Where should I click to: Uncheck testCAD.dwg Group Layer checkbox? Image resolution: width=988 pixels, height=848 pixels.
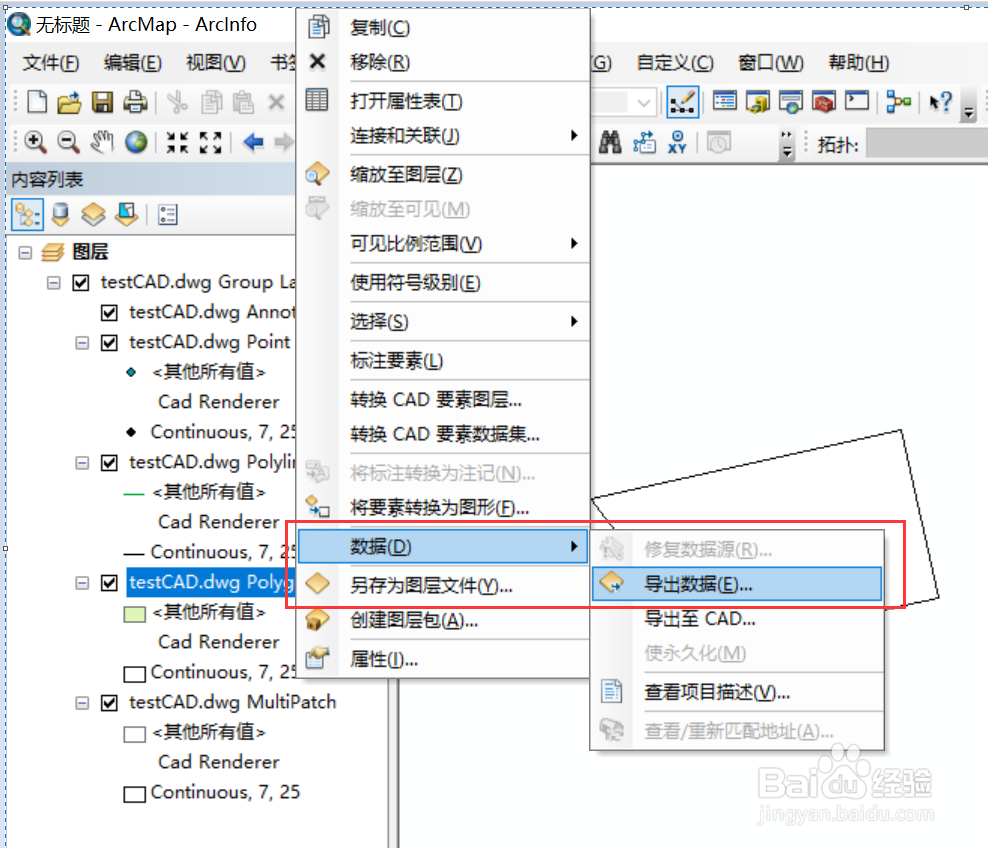(x=81, y=282)
